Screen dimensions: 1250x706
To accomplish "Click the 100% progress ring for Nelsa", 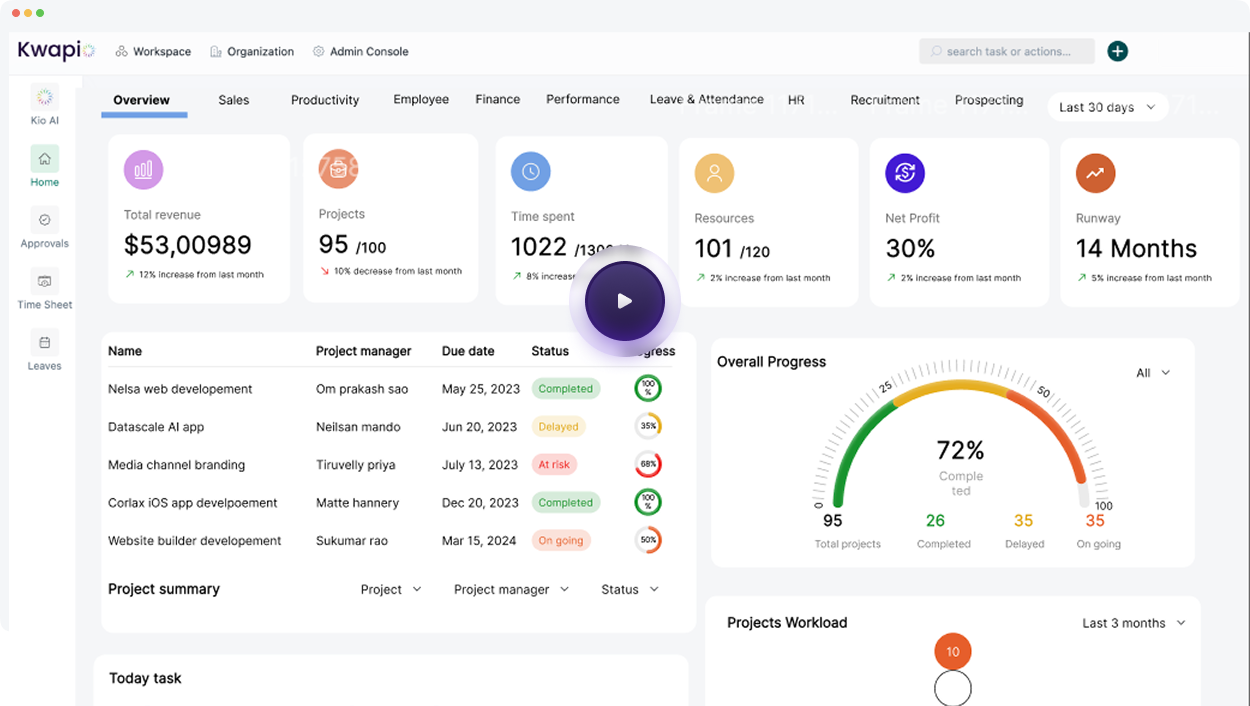I will pos(648,388).
